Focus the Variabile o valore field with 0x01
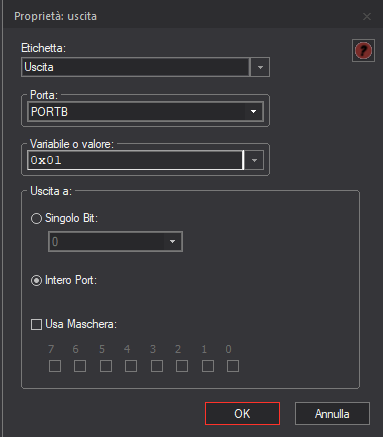Viewport: 383px width, 437px height. pos(135,160)
